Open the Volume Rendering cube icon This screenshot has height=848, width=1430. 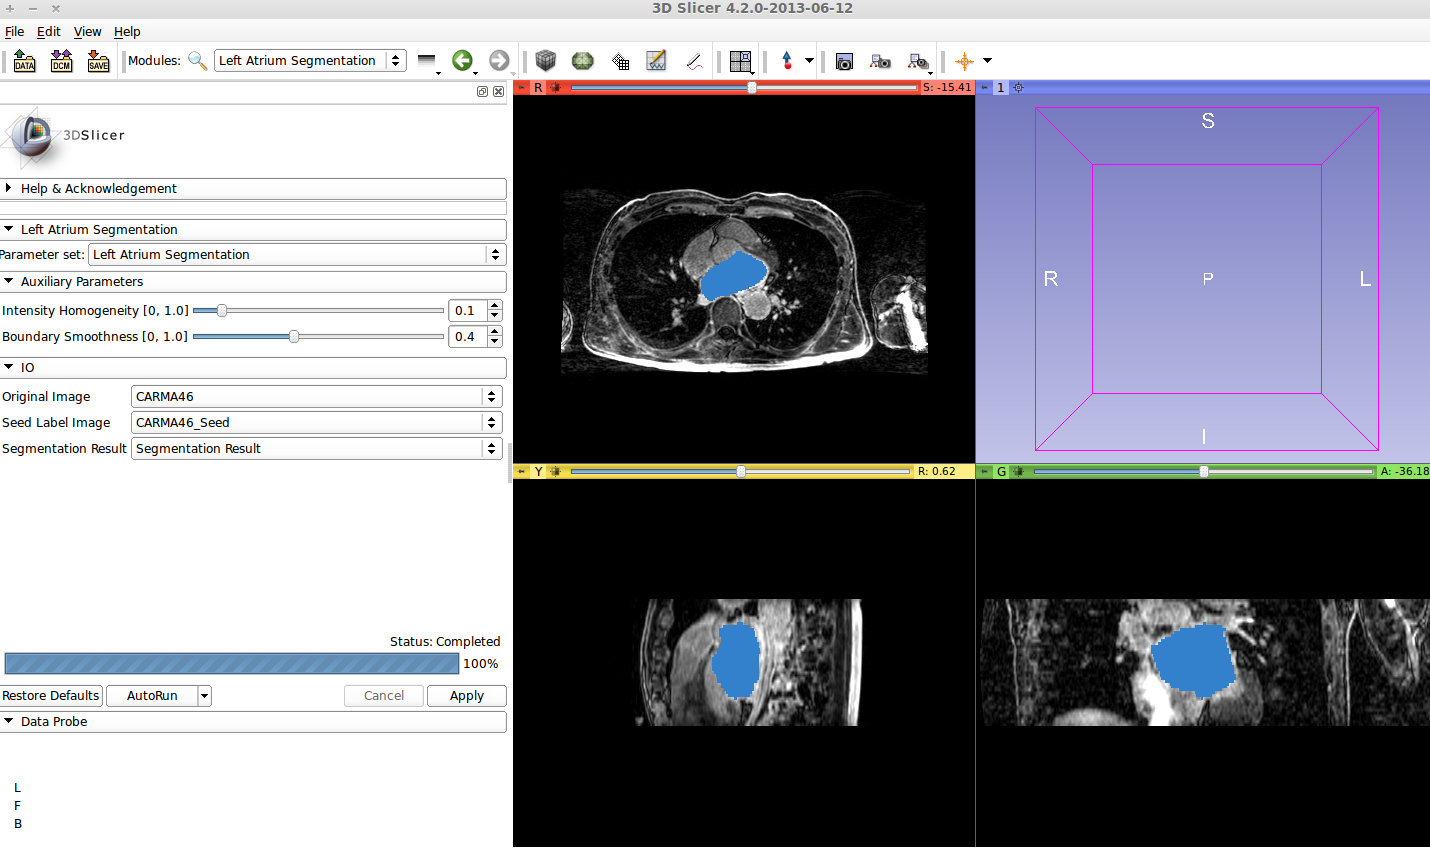(545, 61)
